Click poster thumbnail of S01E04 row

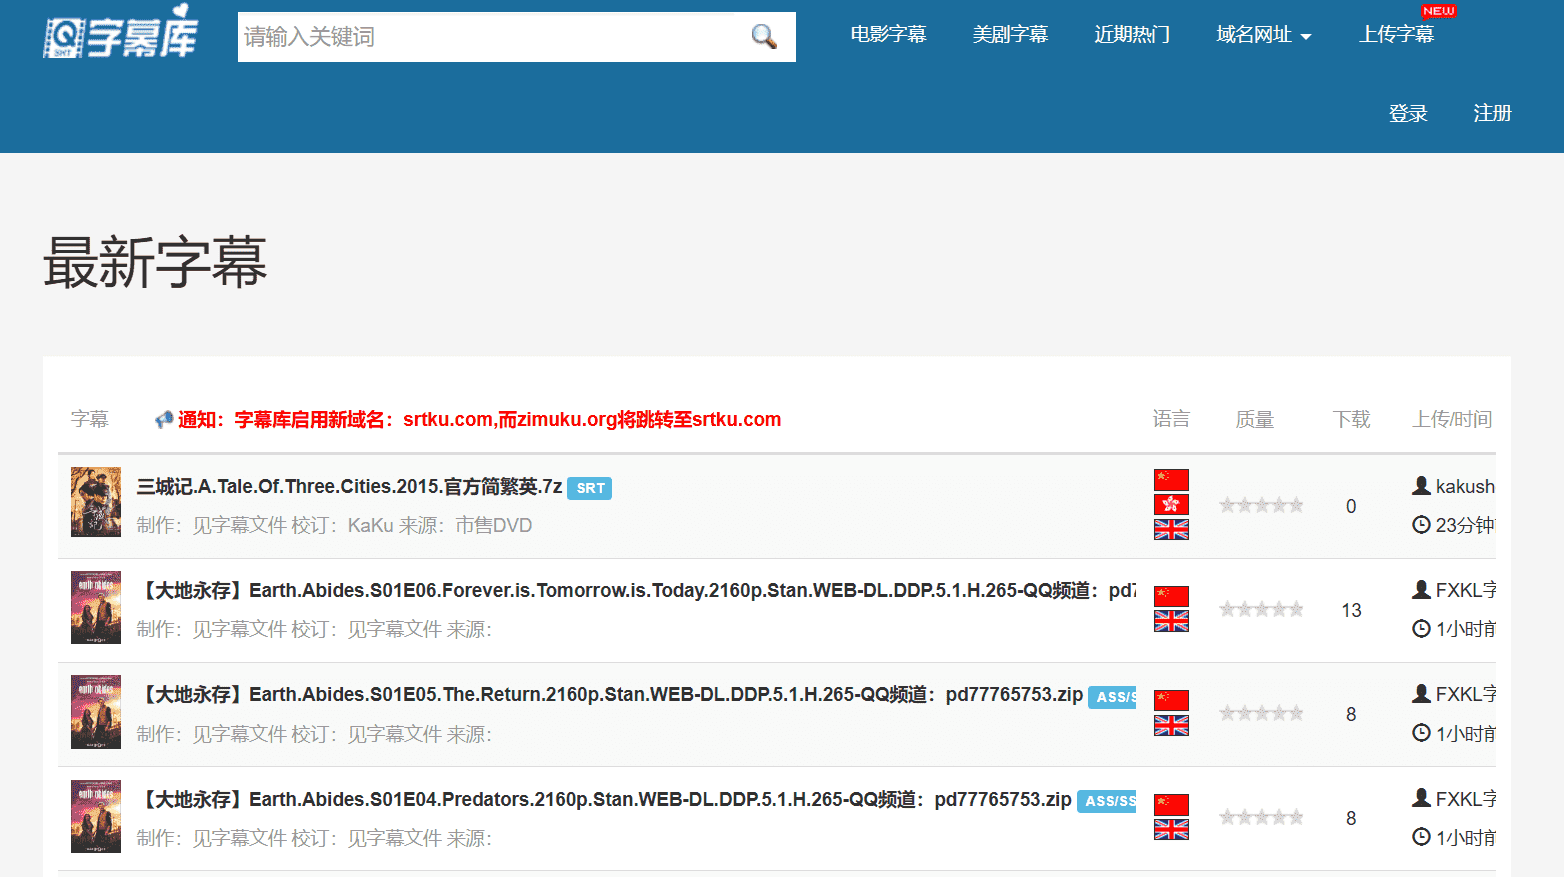coord(96,816)
